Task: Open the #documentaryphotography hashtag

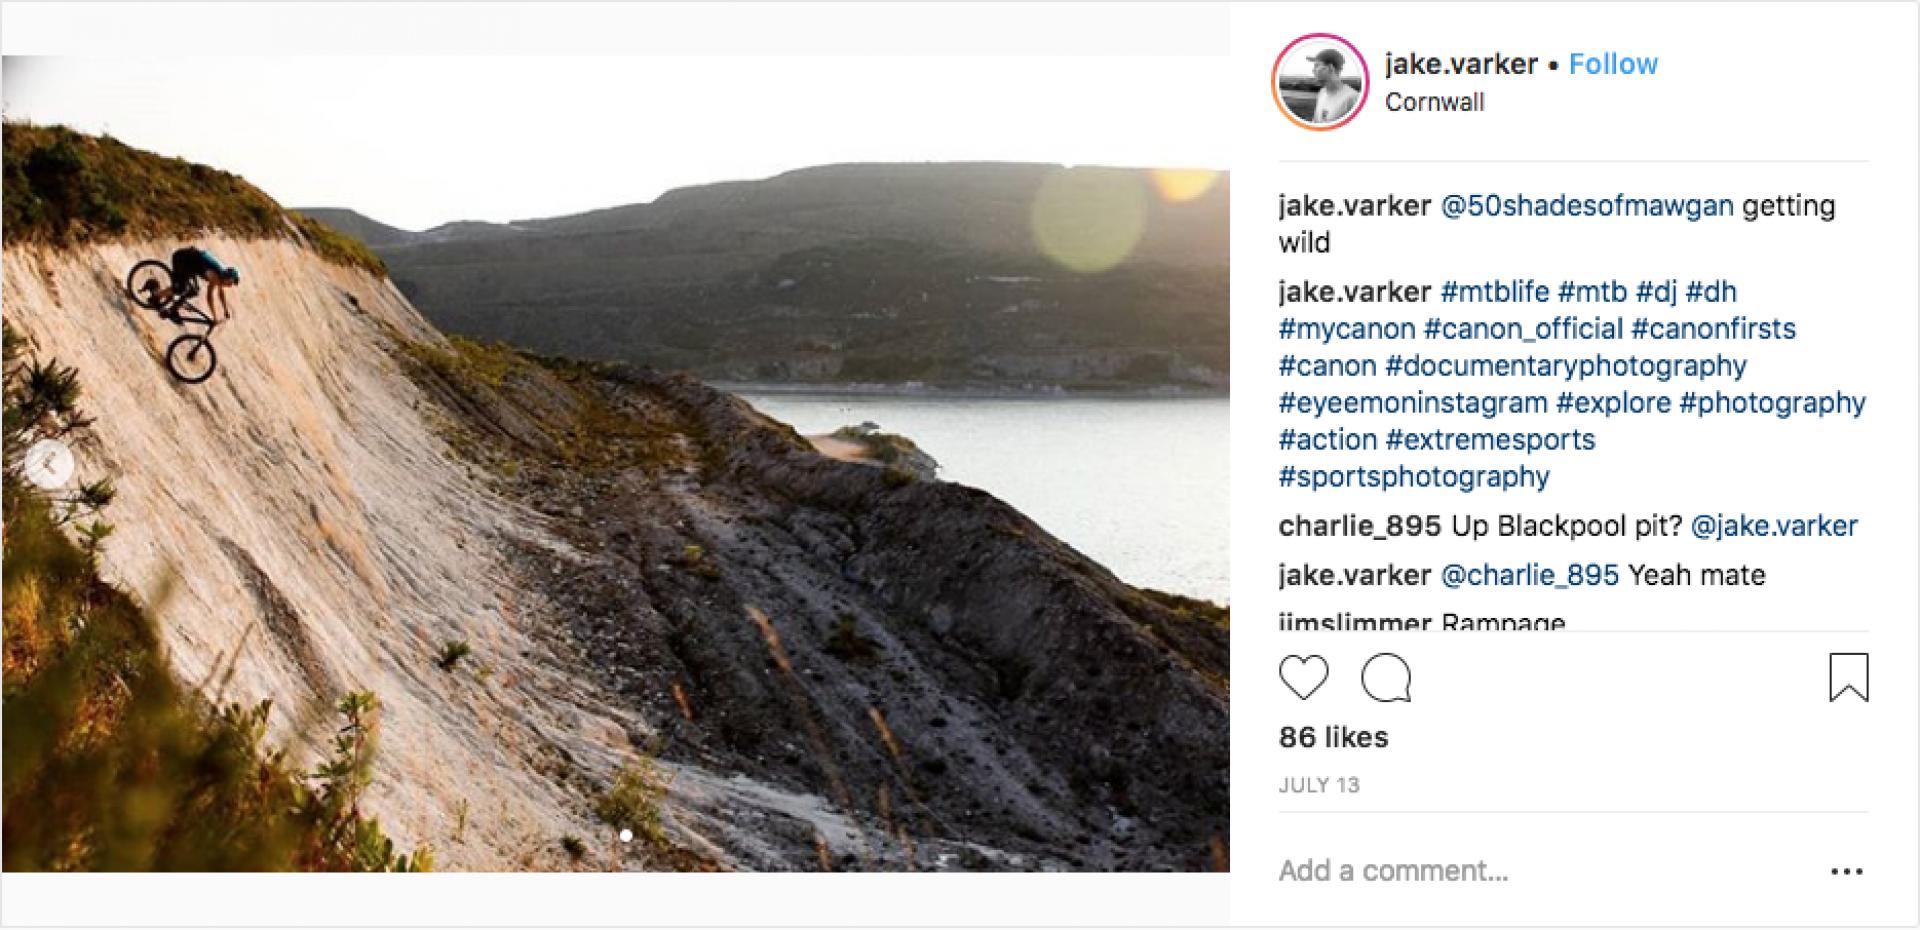Action: pos(1566,366)
